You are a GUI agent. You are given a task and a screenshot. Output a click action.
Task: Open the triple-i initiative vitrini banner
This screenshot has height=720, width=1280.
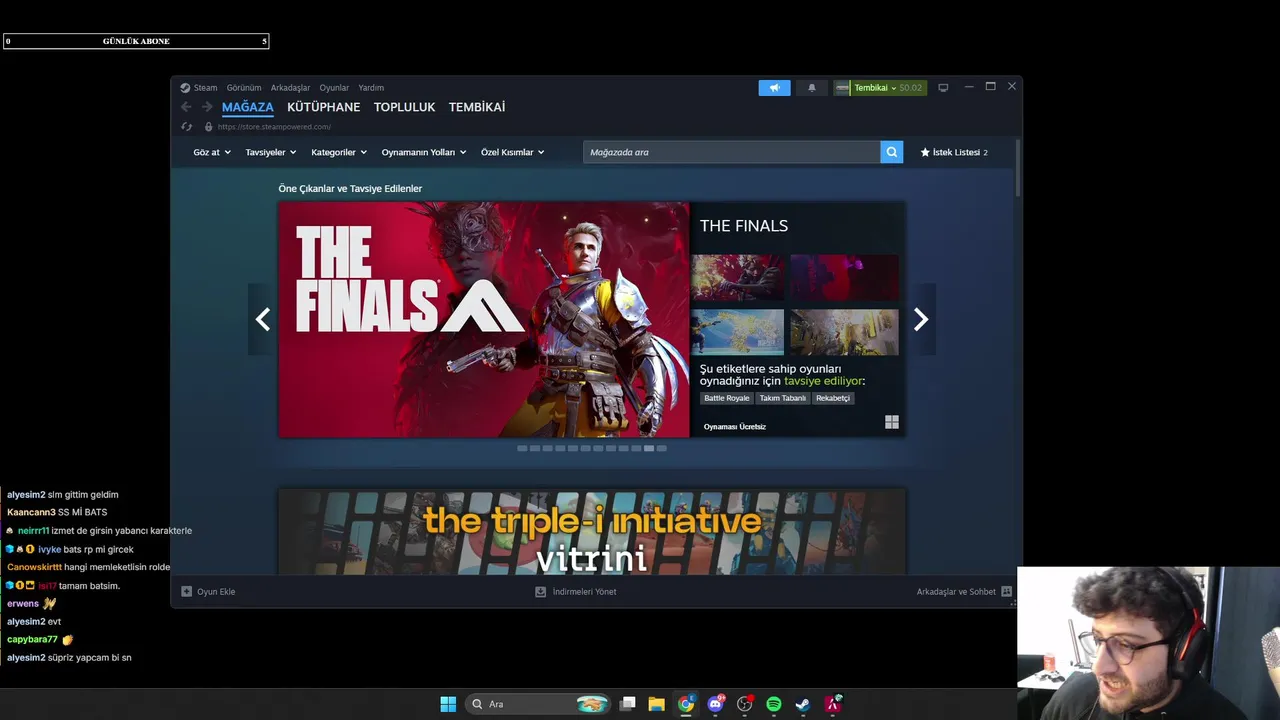[592, 532]
